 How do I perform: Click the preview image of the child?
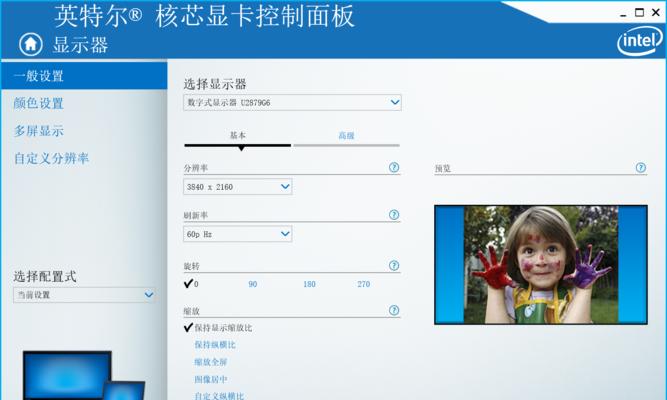coord(541,265)
